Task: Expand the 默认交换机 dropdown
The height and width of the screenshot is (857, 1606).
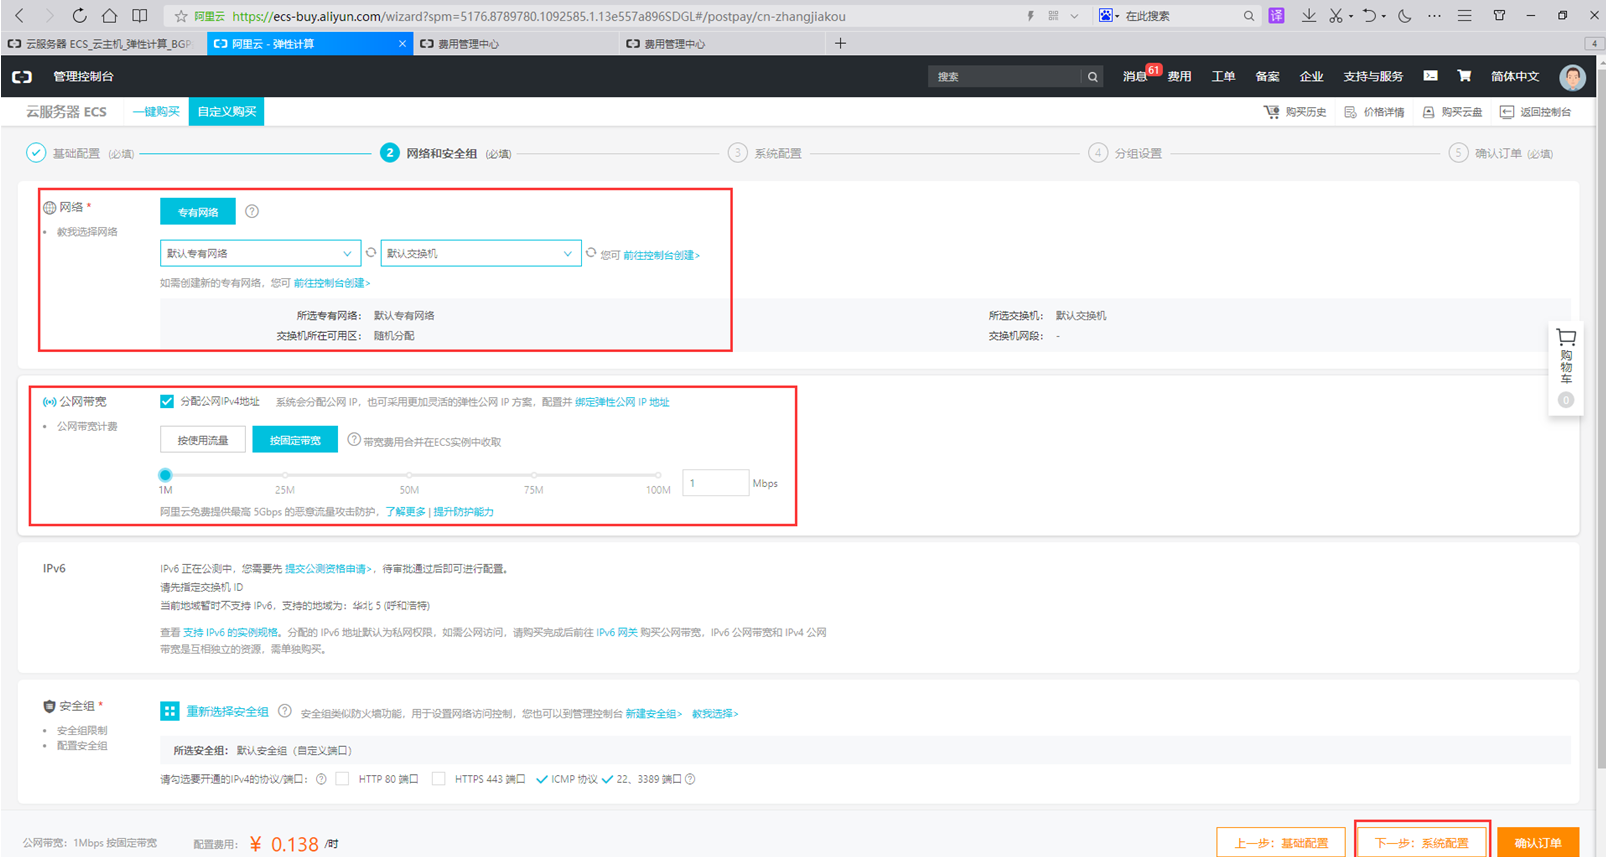Action: 480,254
